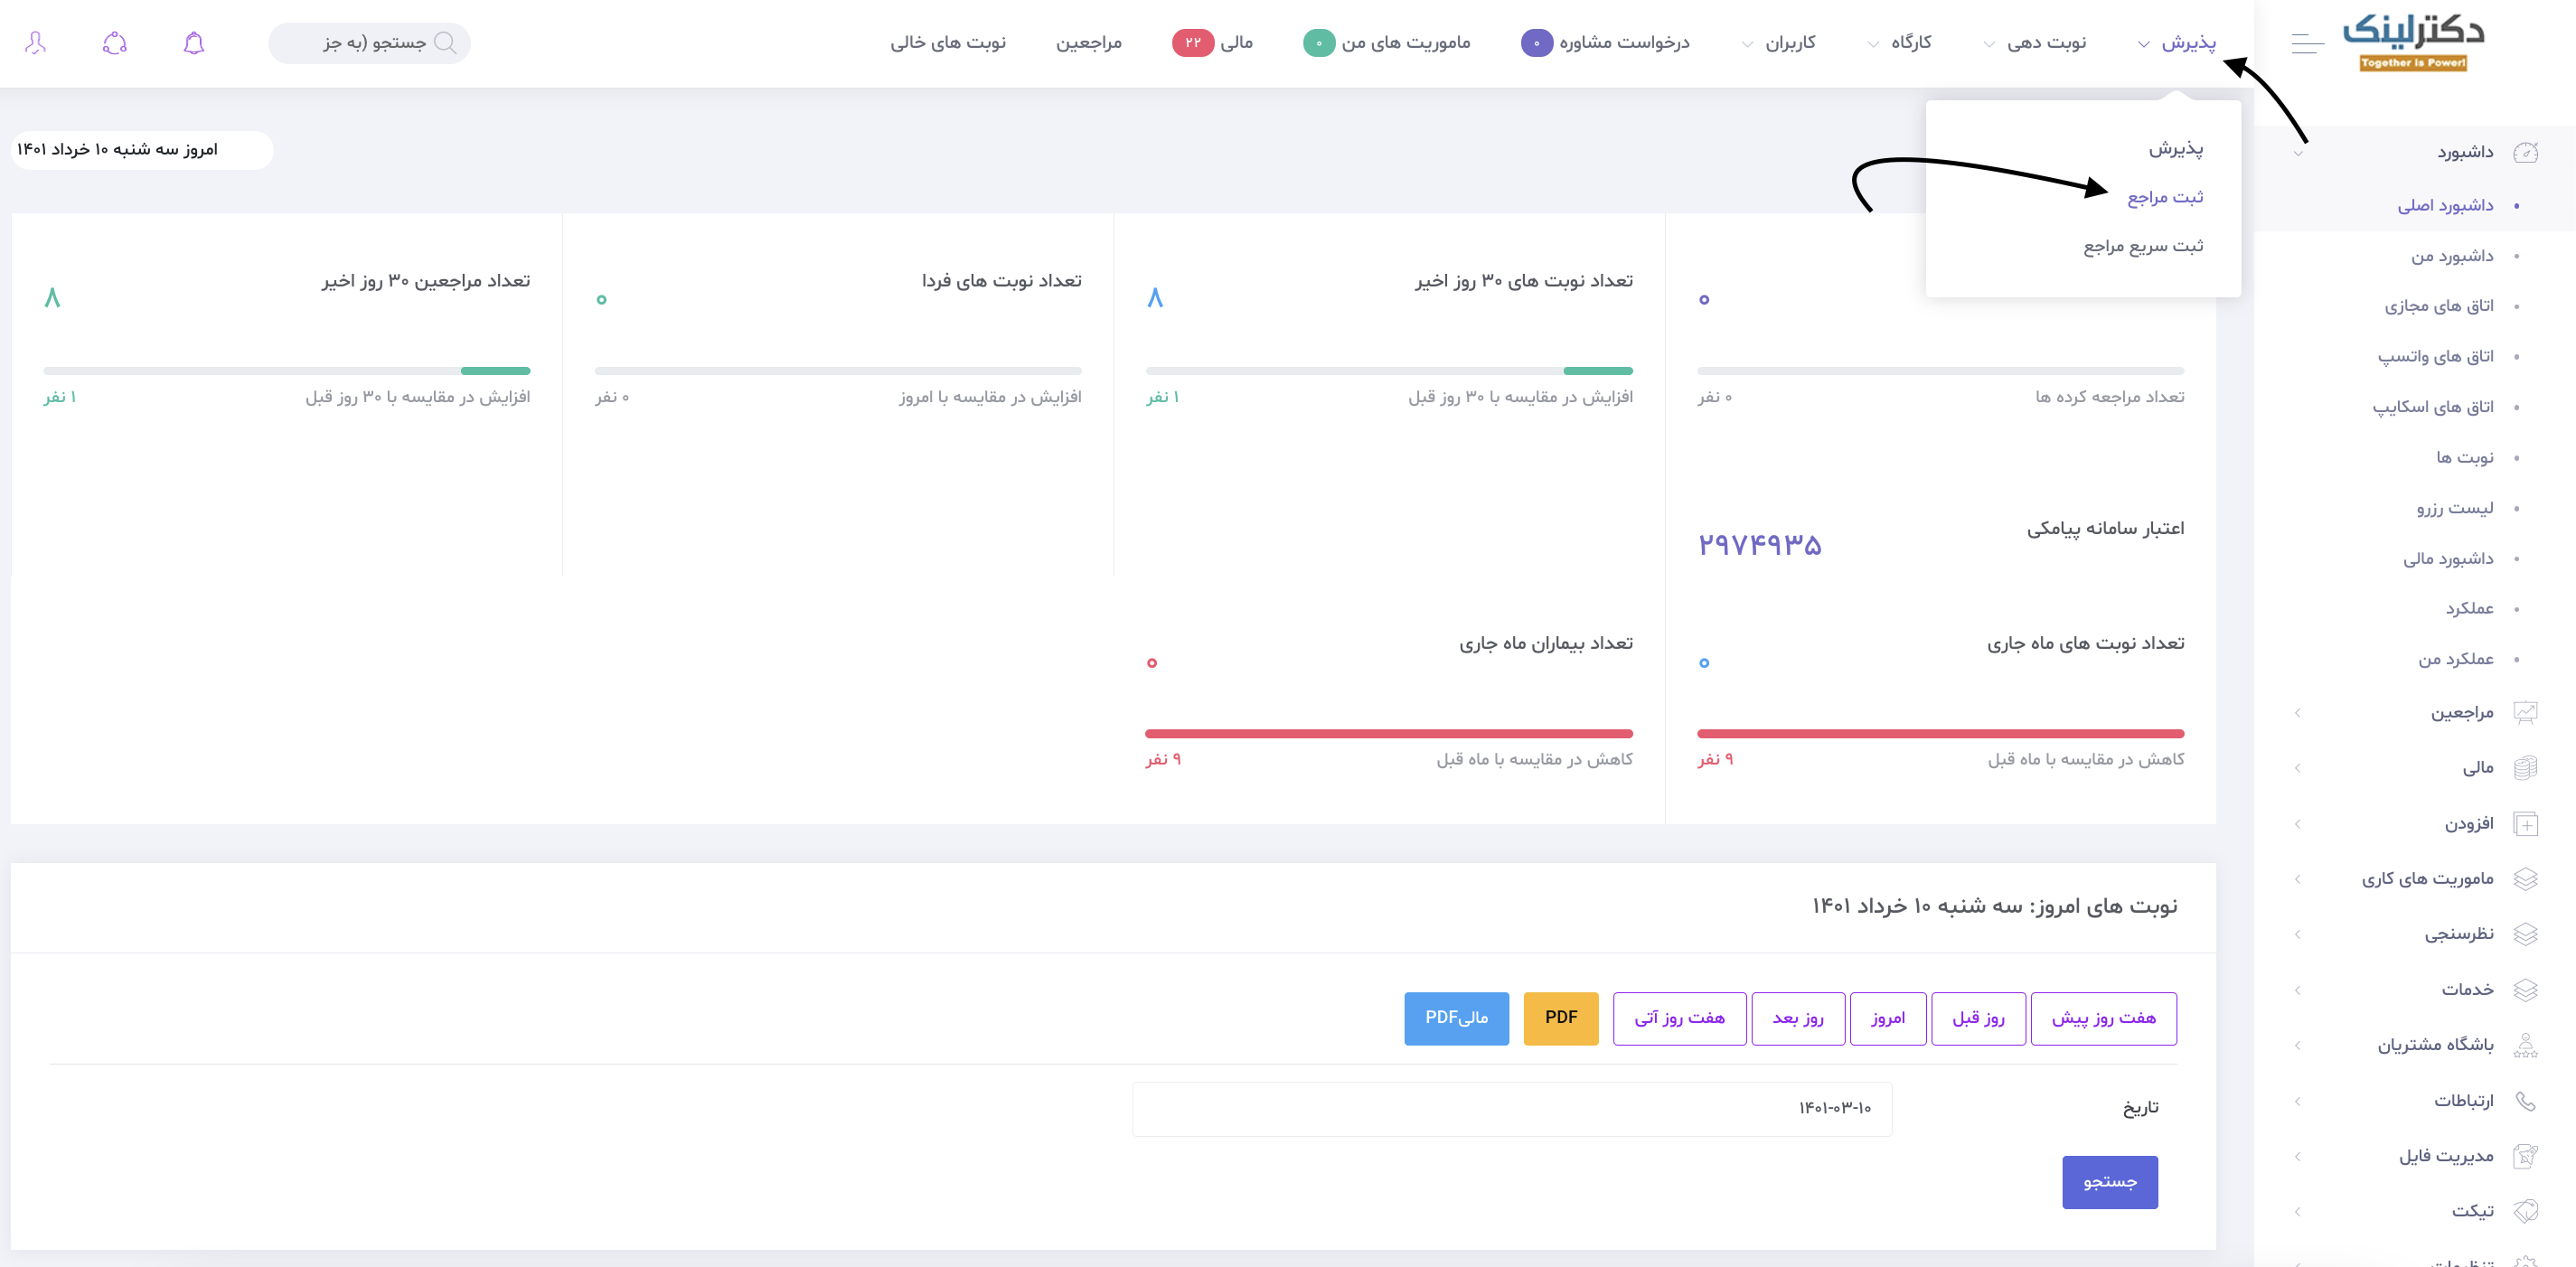Expand the ارتباطات sidebar section
2576x1267 pixels.
pyautogui.click(x=2298, y=1101)
